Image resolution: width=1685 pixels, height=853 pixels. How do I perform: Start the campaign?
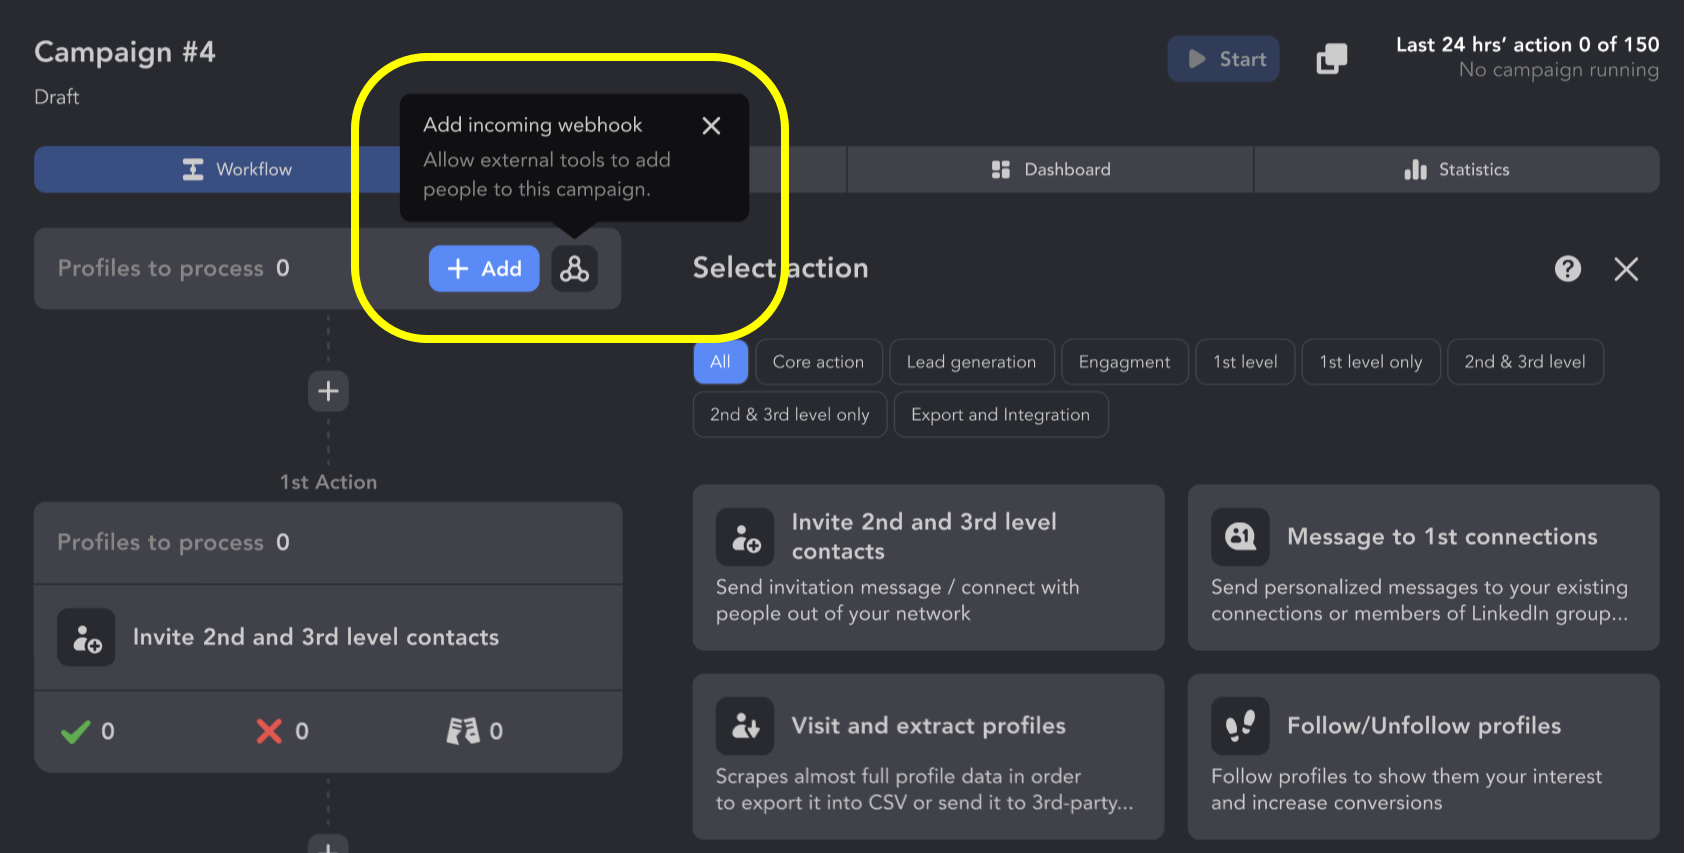pyautogui.click(x=1224, y=59)
